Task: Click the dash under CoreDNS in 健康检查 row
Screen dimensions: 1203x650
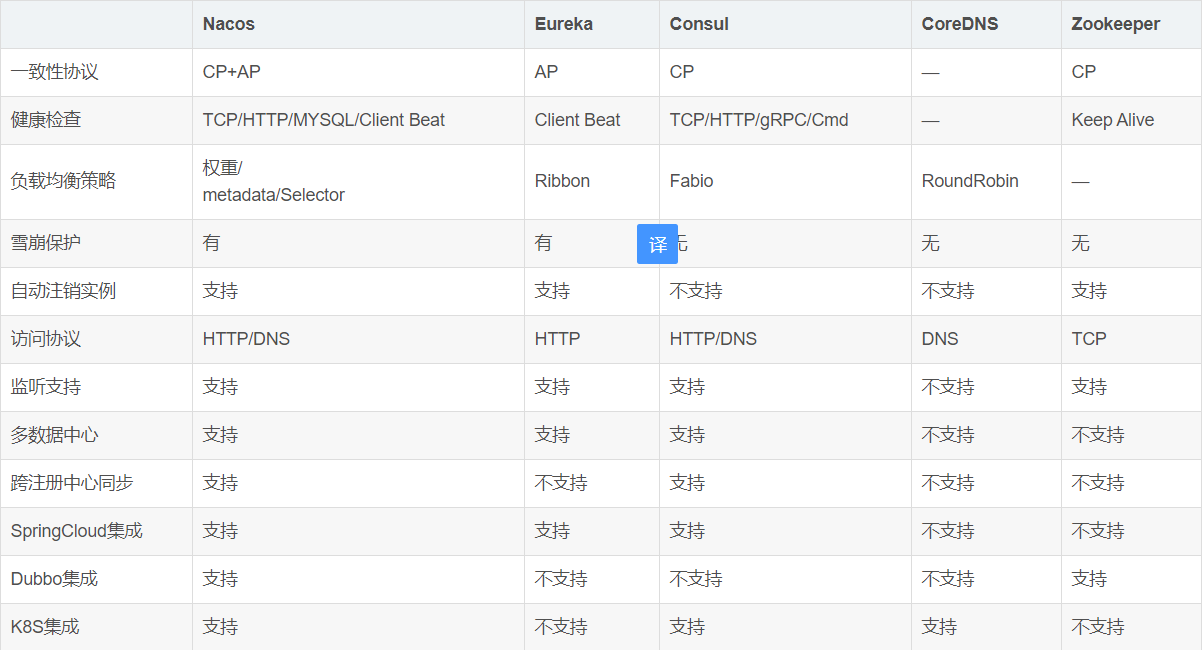Action: [931, 121]
